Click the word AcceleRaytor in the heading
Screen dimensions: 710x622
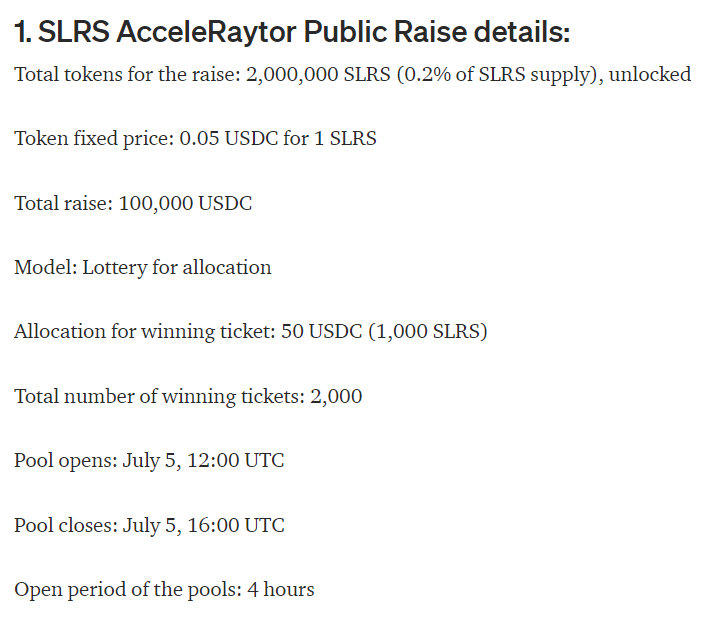pyautogui.click(x=206, y=32)
